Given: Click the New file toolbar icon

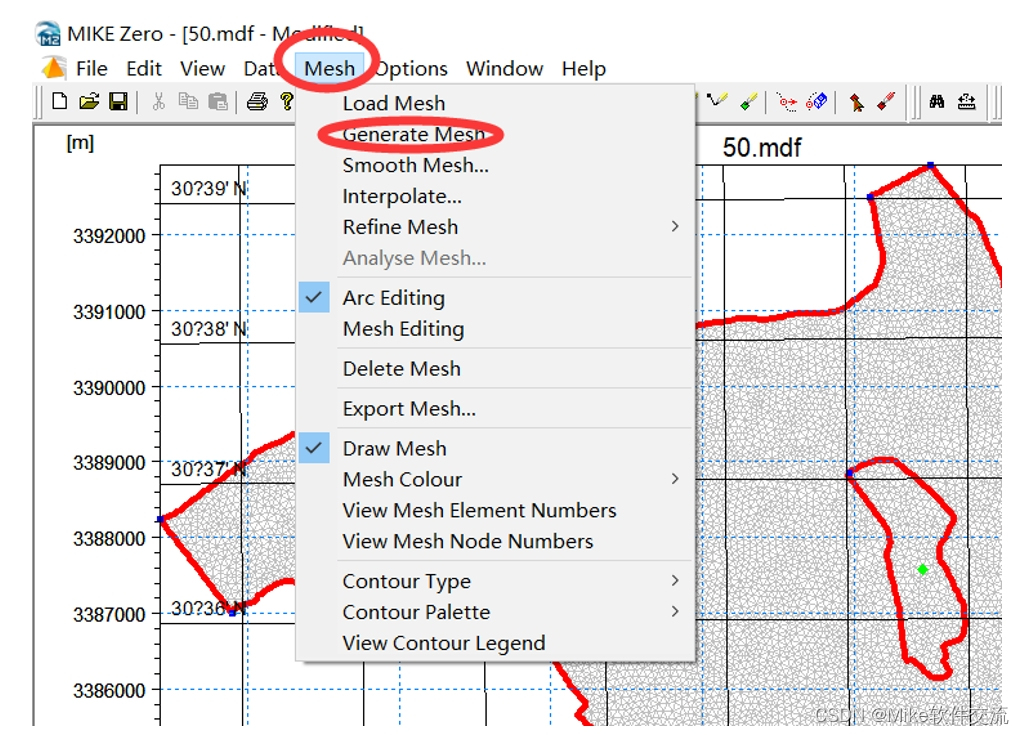Looking at the screenshot, I should tap(59, 101).
